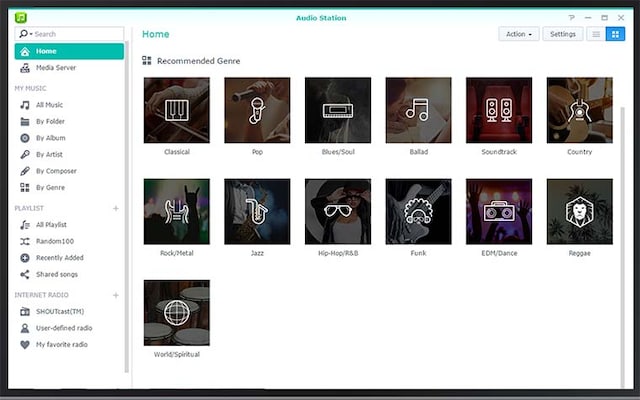
Task: Open the Settings button
Action: pyautogui.click(x=563, y=34)
